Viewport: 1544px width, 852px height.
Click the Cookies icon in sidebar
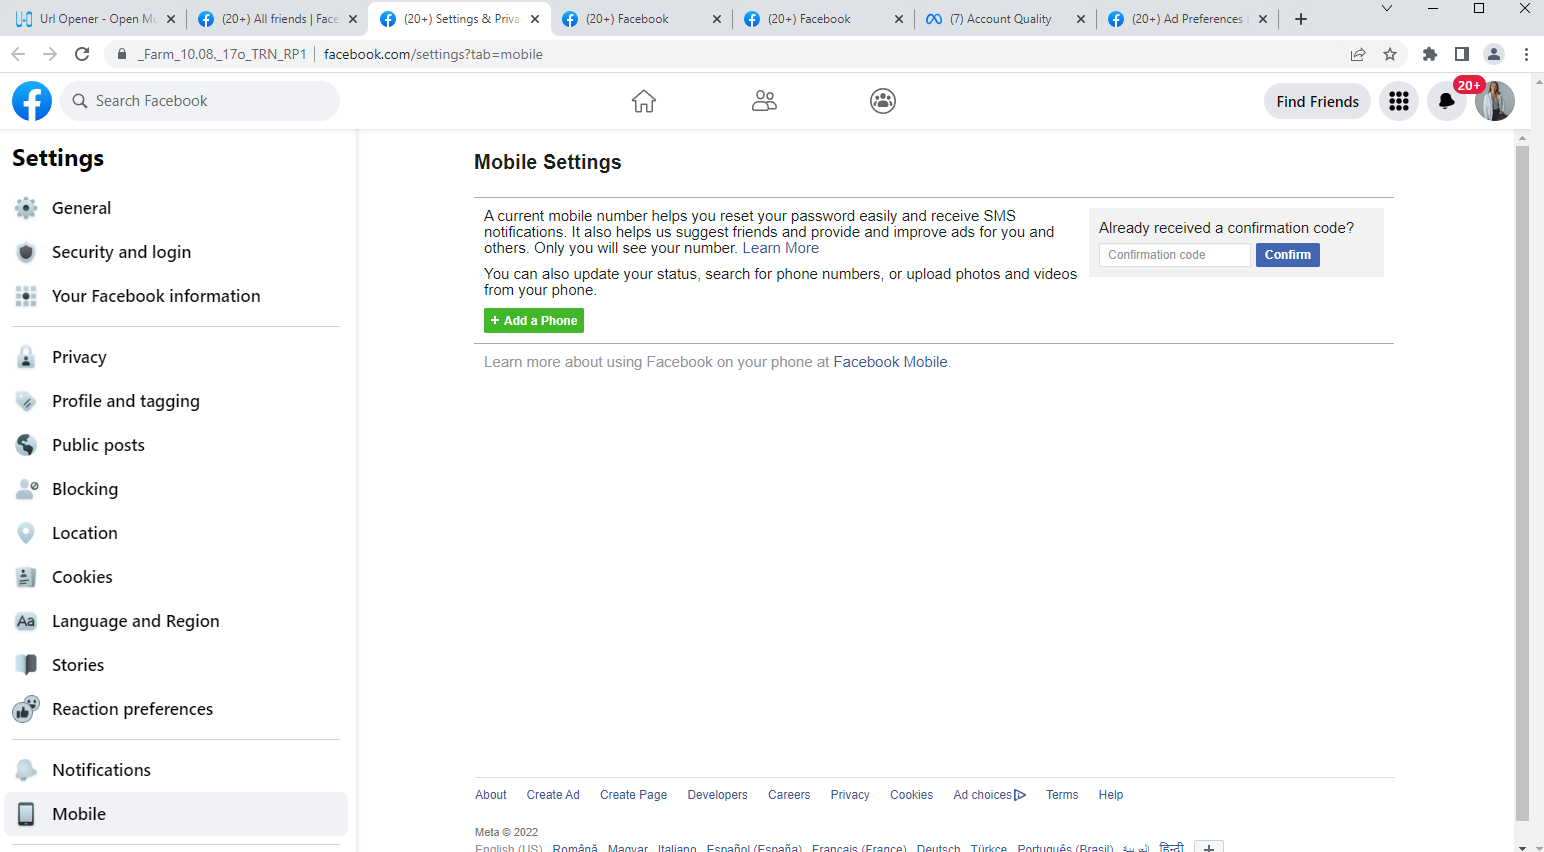pos(26,577)
